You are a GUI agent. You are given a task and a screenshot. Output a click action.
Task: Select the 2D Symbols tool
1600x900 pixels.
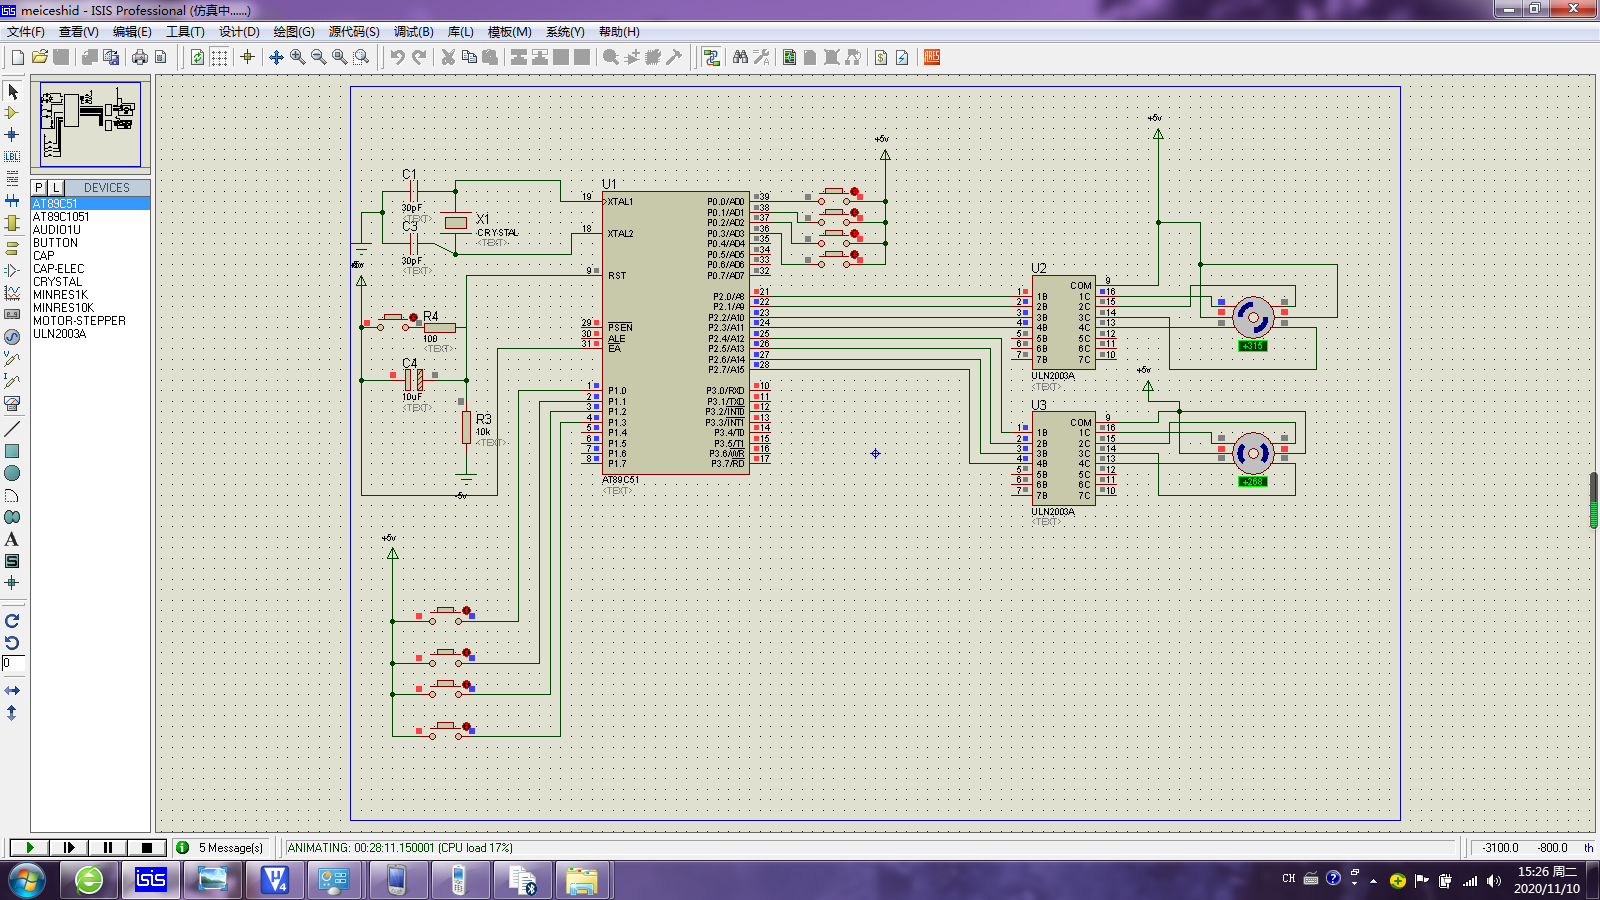[12, 561]
